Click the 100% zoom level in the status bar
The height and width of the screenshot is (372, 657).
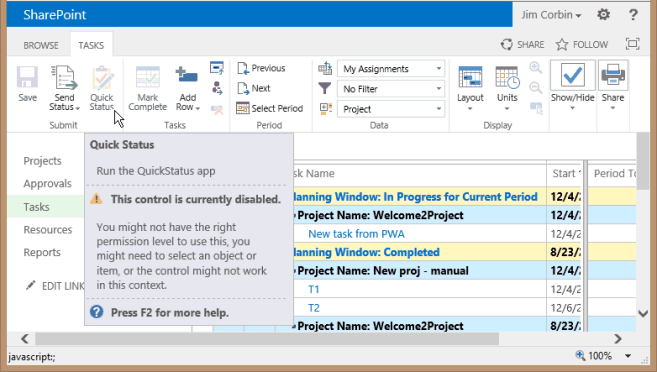[600, 356]
